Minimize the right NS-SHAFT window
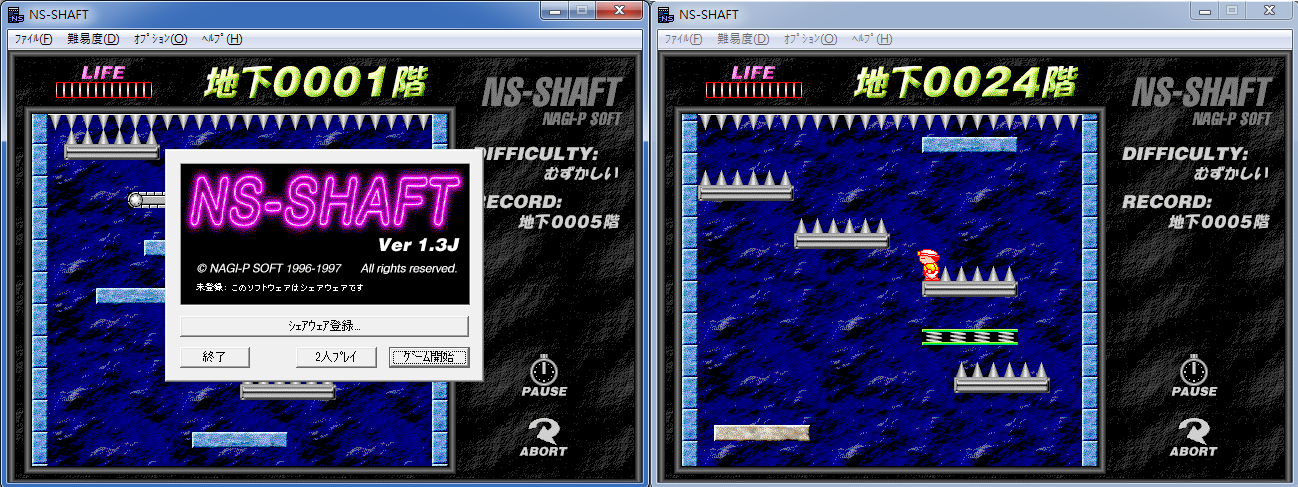 (x=1205, y=10)
